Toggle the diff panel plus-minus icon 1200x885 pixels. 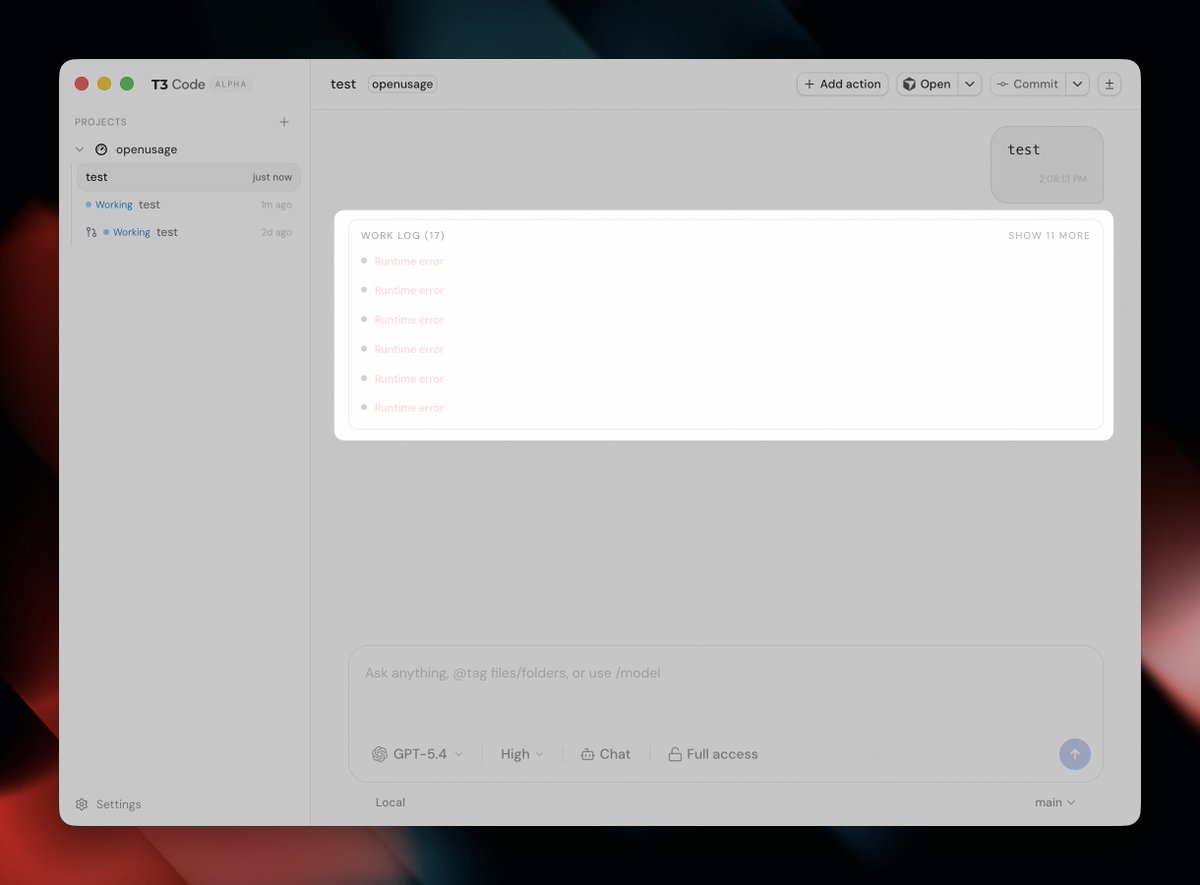pyautogui.click(x=1109, y=84)
